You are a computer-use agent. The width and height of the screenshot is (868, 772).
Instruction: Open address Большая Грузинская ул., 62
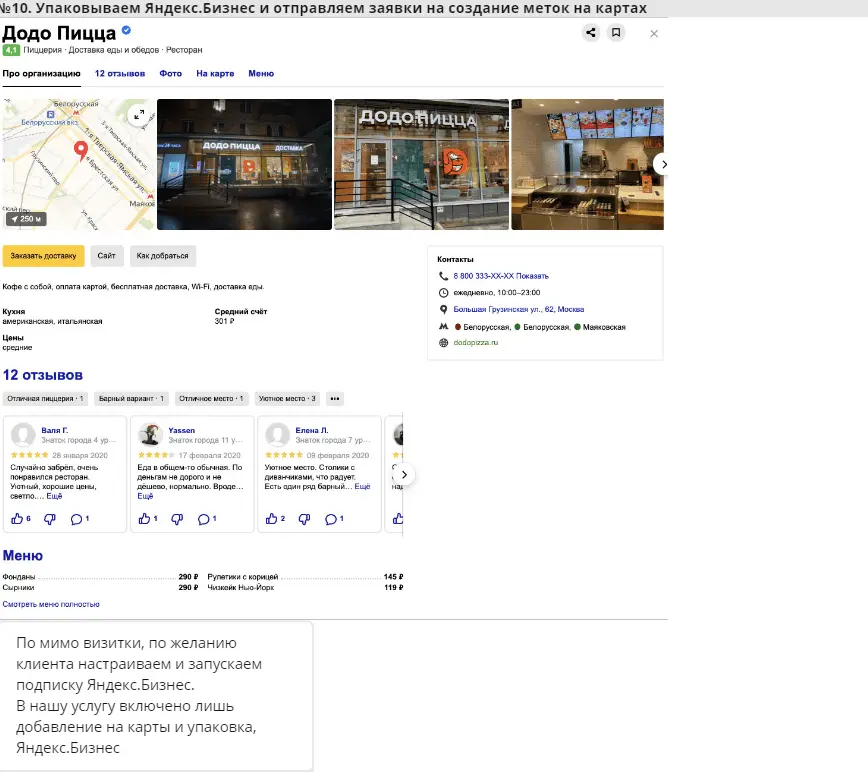tap(519, 309)
